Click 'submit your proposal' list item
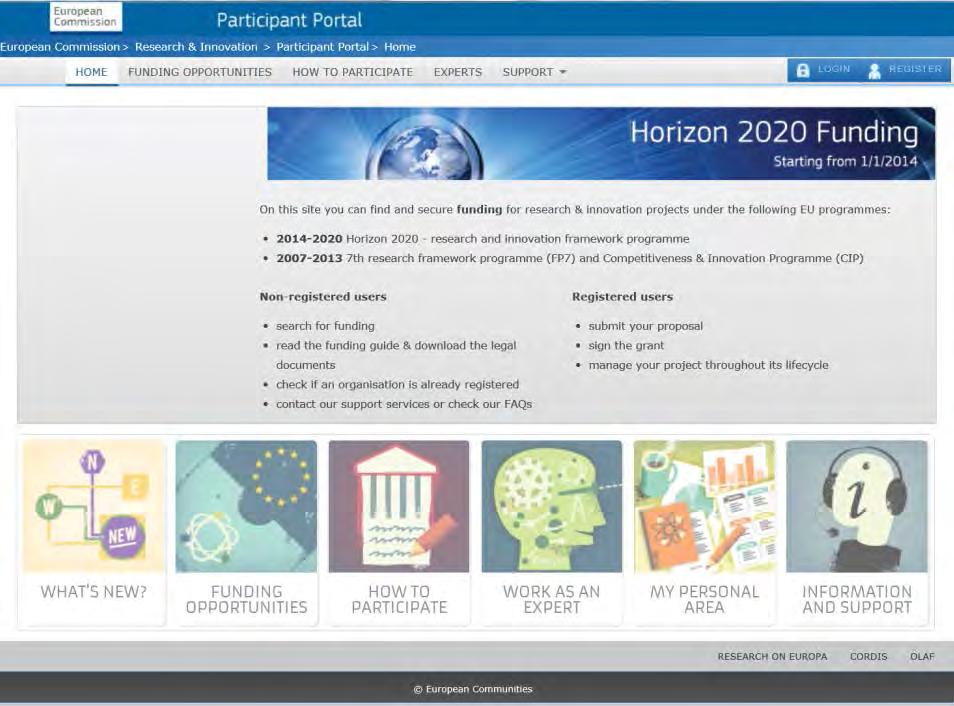The height and width of the screenshot is (706, 954). point(646,326)
